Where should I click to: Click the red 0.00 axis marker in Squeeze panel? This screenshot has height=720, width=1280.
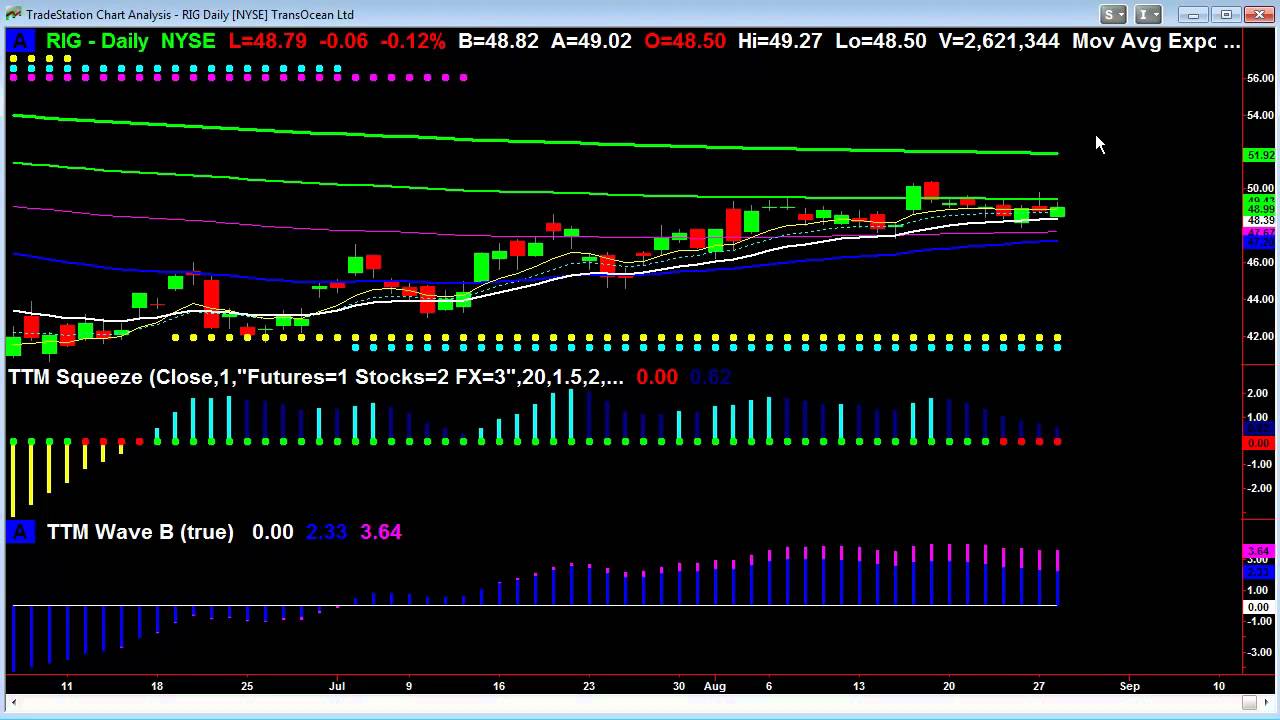point(1259,442)
